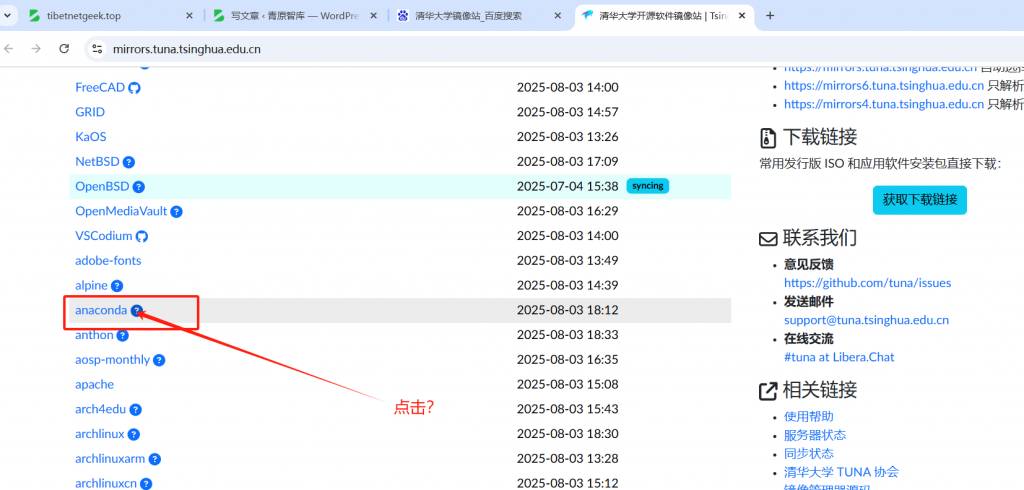The height and width of the screenshot is (490, 1024).
Task: Open a new tab with the plus button
Action: point(770,16)
